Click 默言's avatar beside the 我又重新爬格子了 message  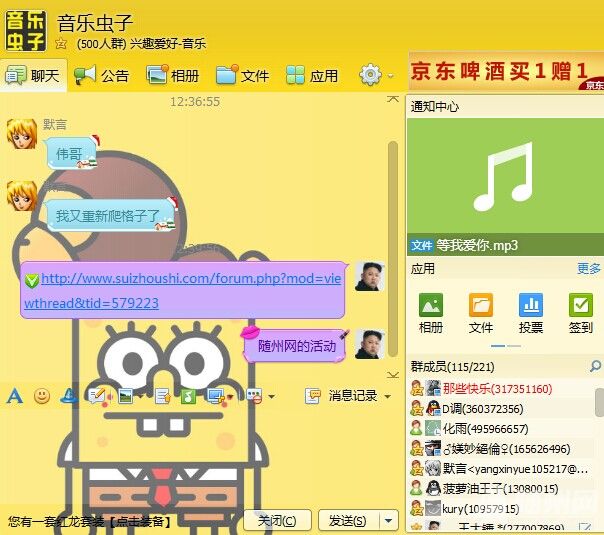pos(22,196)
